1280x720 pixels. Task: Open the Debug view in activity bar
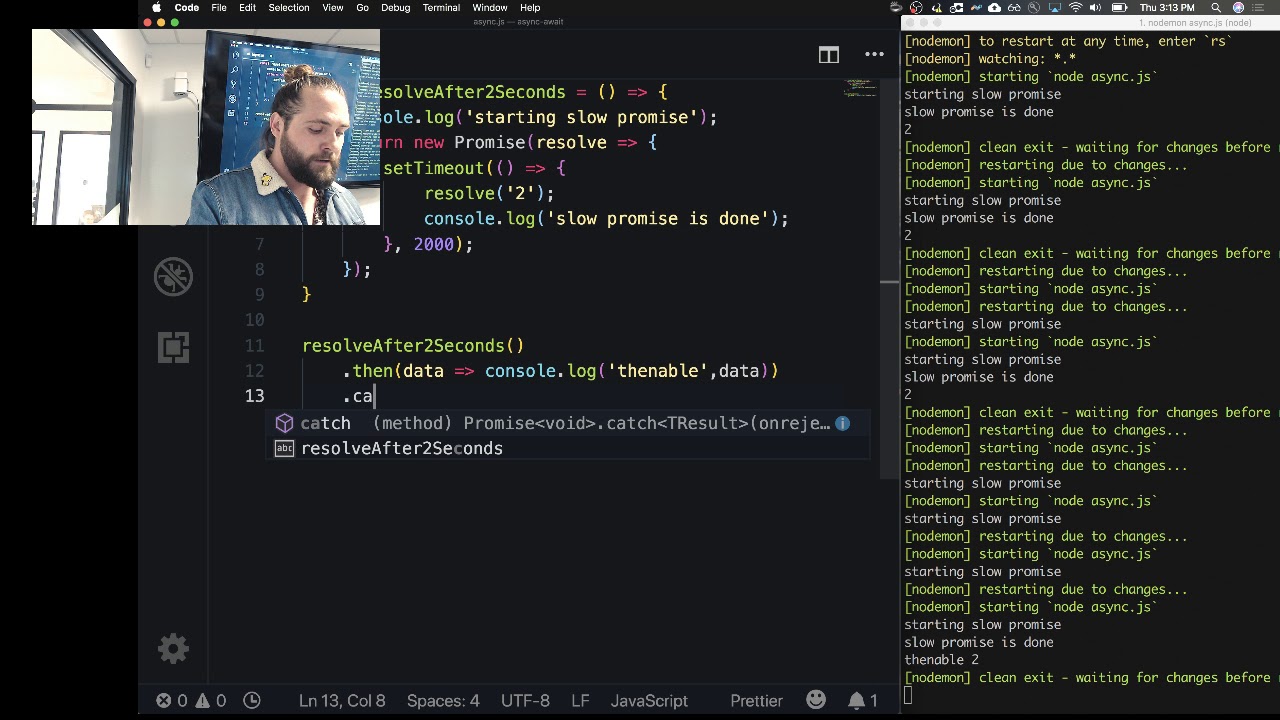(x=173, y=276)
